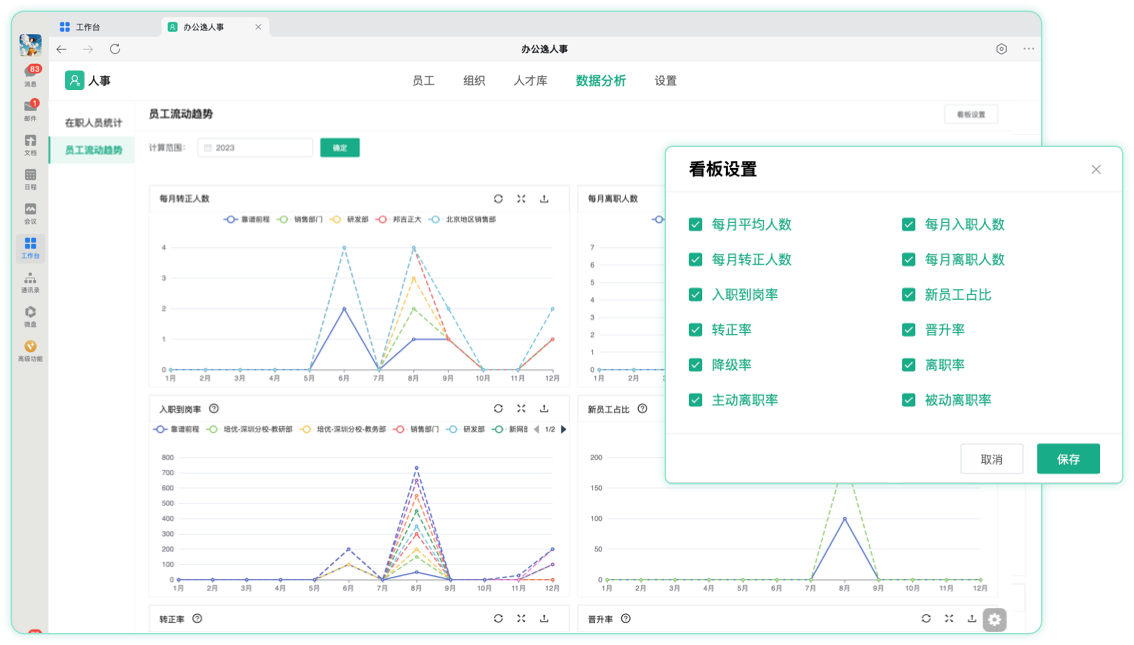
Task: Go back with the browser back arrow
Action: (x=61, y=49)
